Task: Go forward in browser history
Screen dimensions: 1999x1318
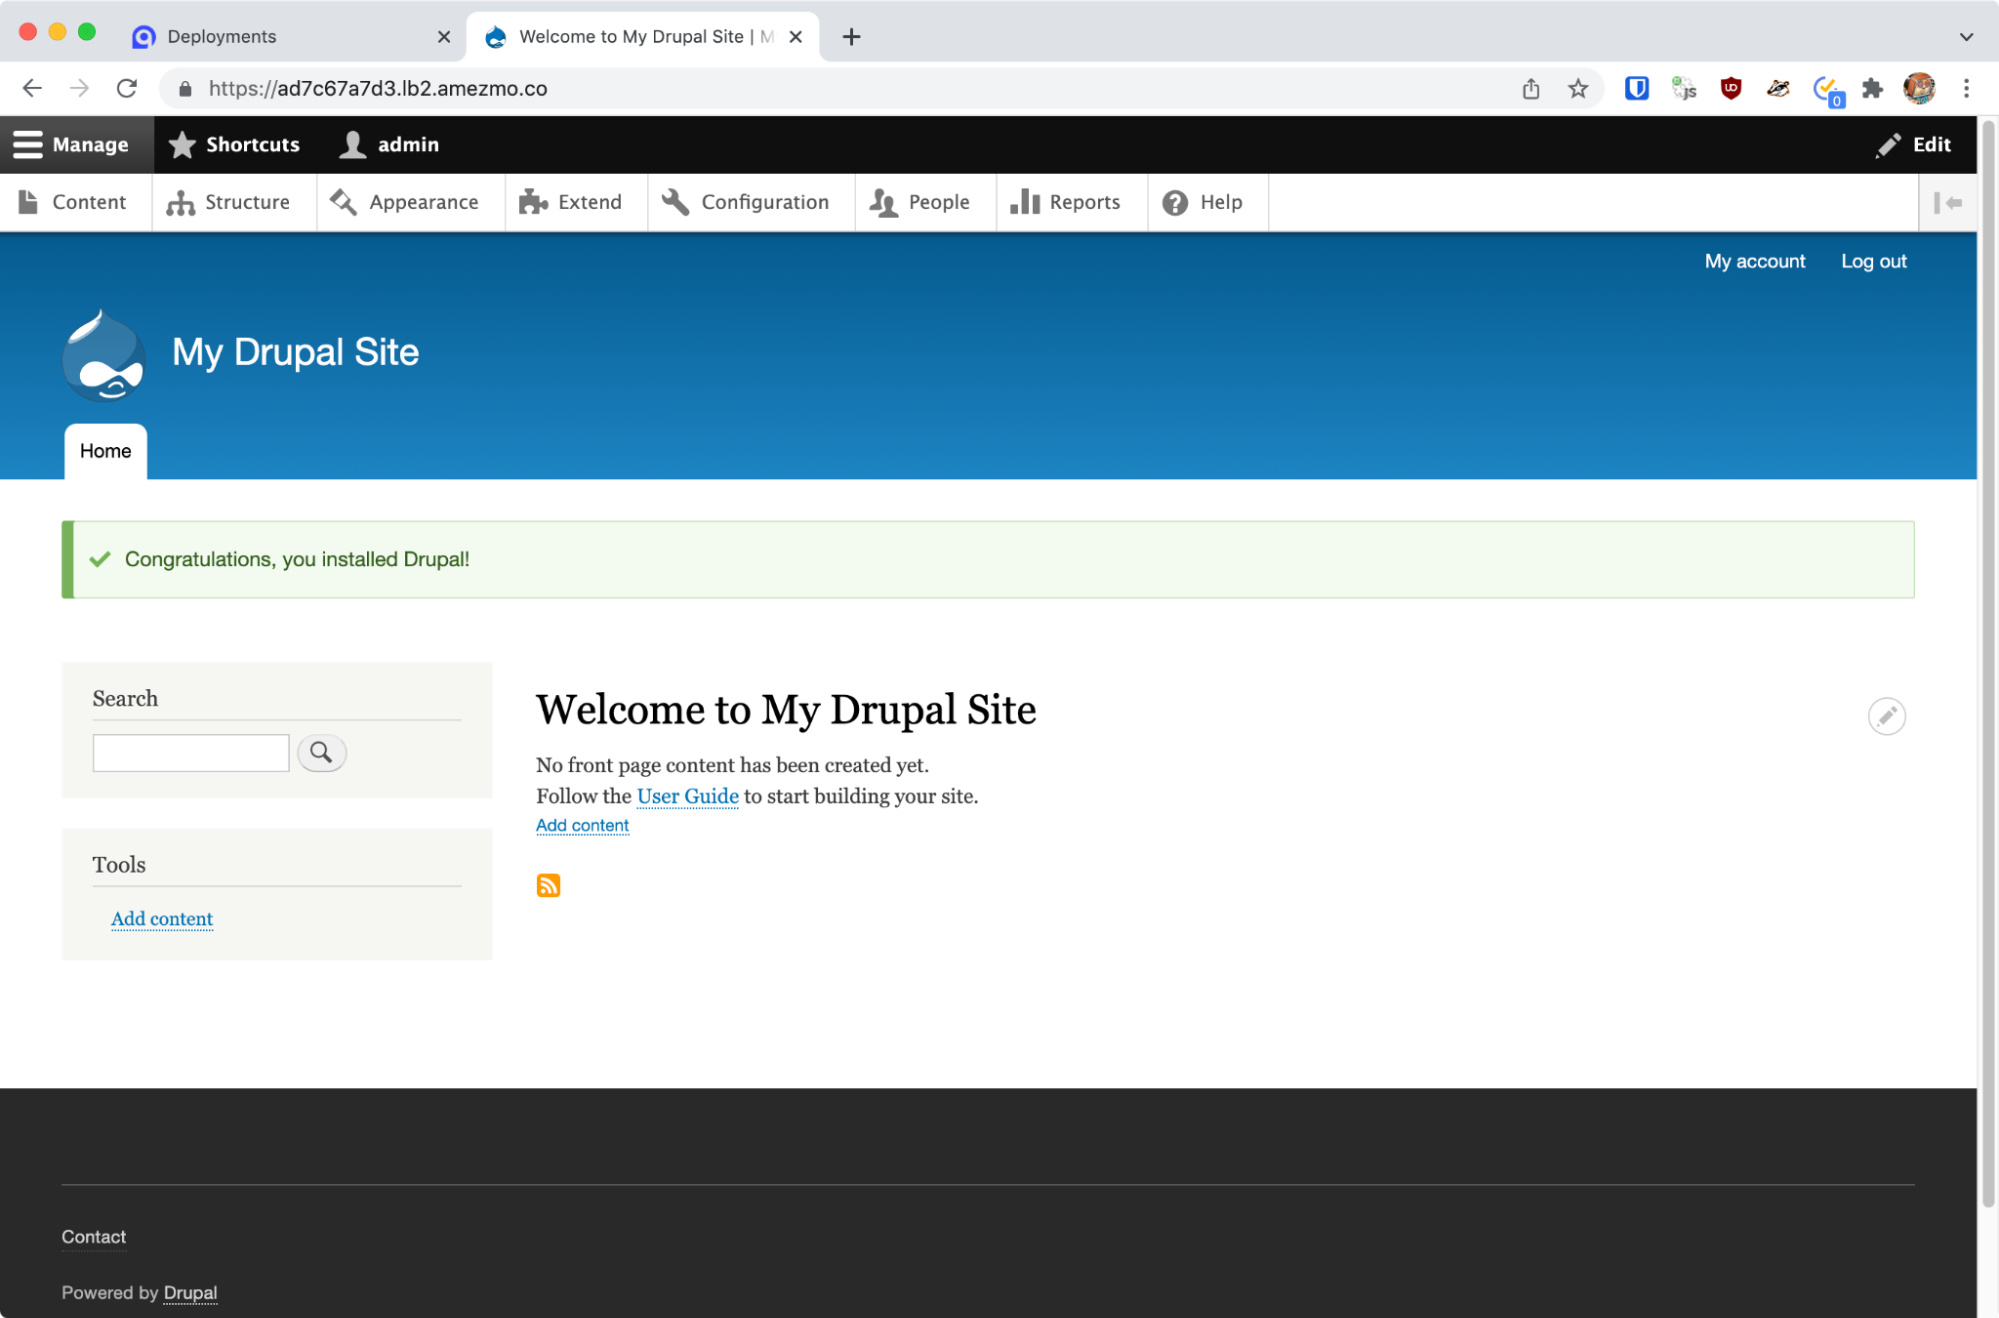Action: pos(79,88)
